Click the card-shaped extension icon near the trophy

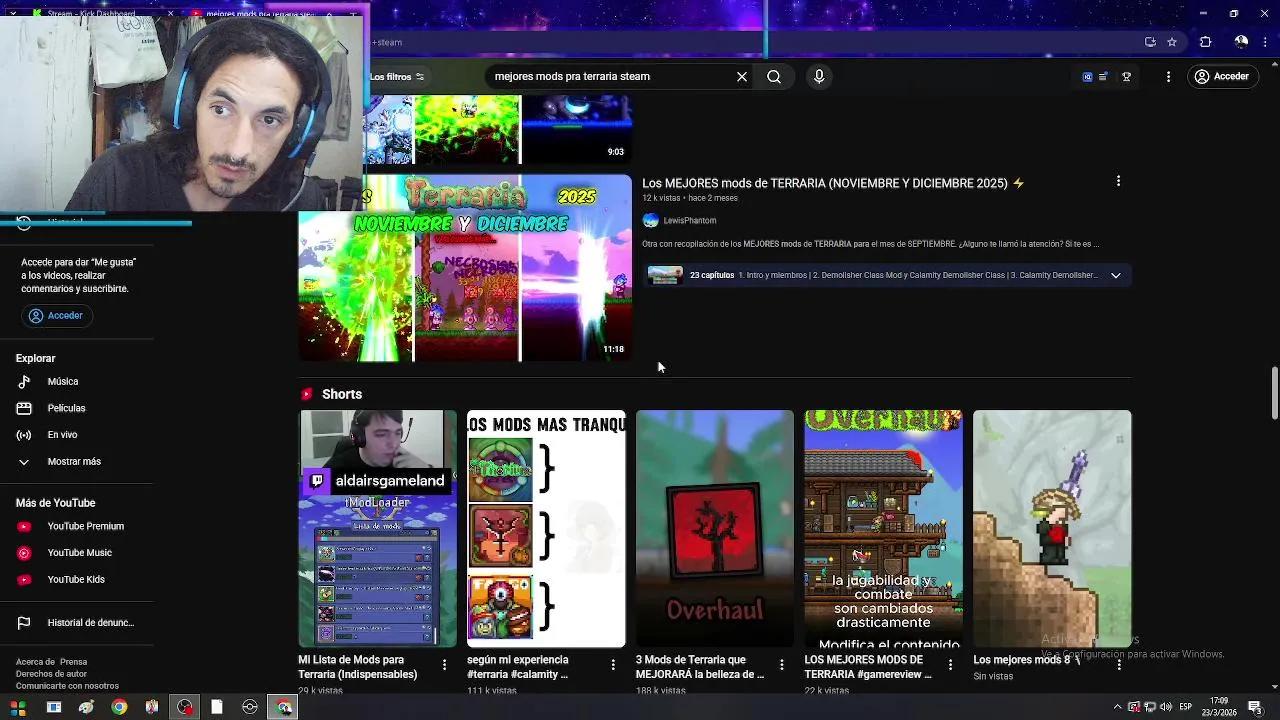[x=1104, y=76]
